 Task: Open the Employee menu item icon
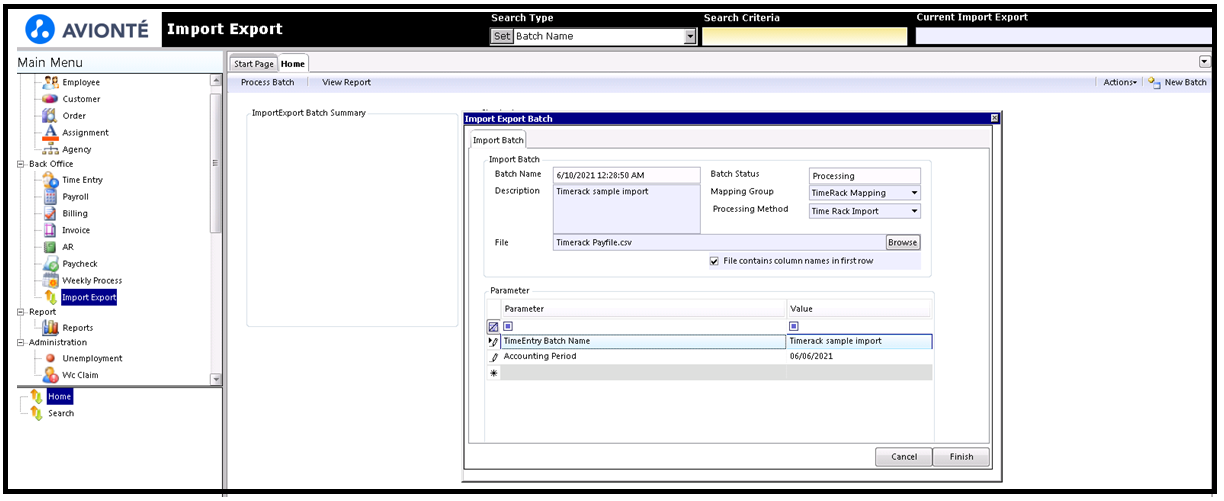(x=50, y=82)
